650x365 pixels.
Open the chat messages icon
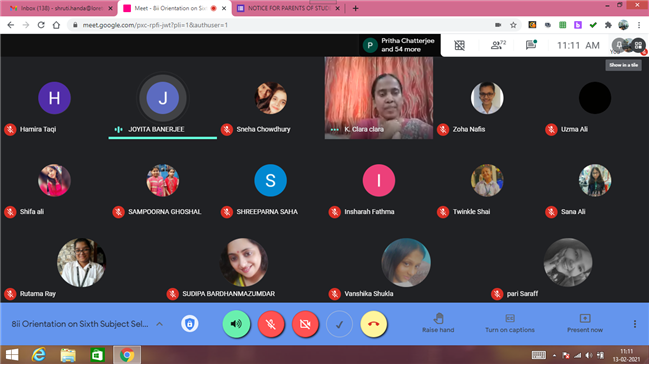point(531,44)
